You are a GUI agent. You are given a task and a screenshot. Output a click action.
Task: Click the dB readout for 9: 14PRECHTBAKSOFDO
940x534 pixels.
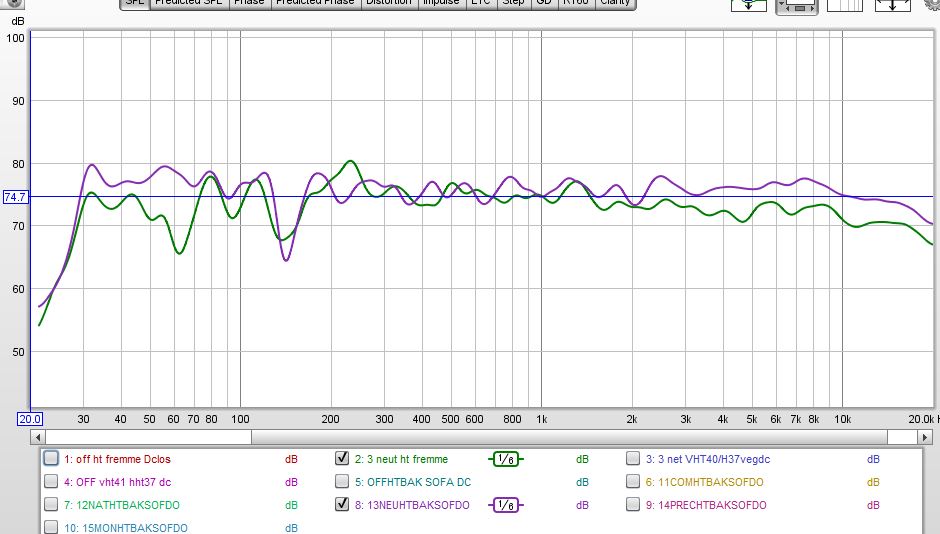click(x=873, y=505)
